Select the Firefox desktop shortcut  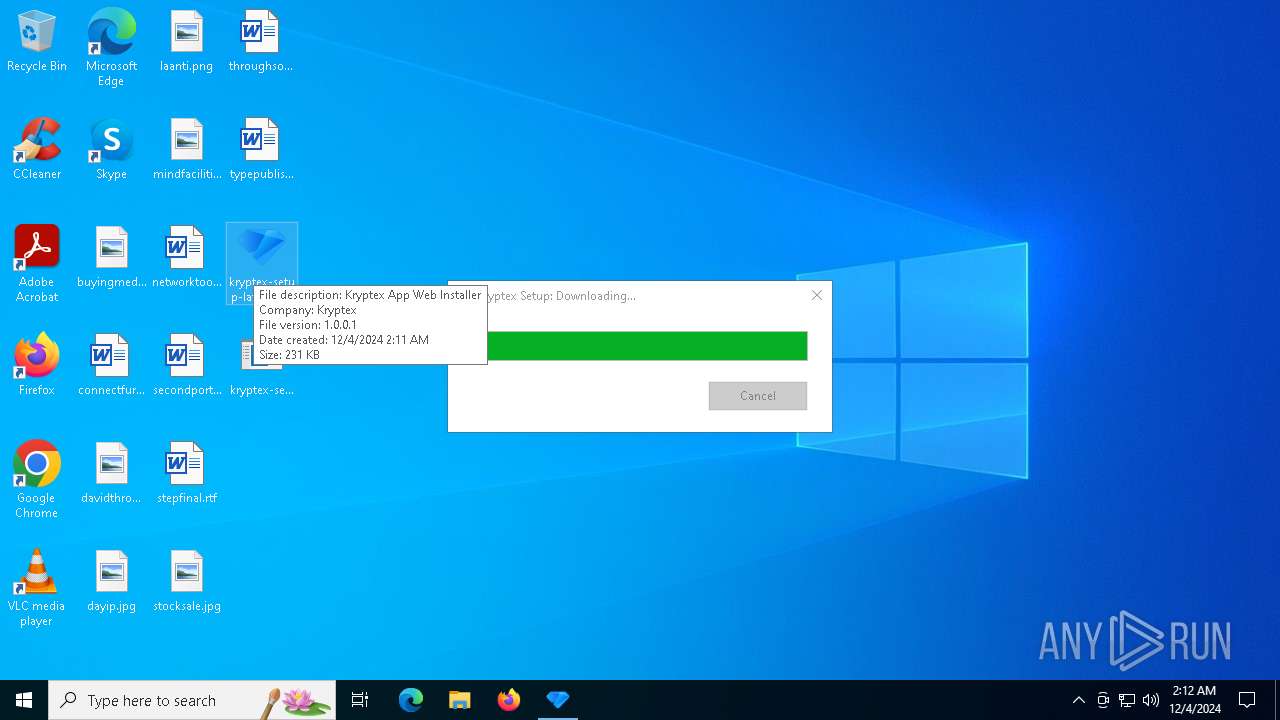(x=37, y=366)
